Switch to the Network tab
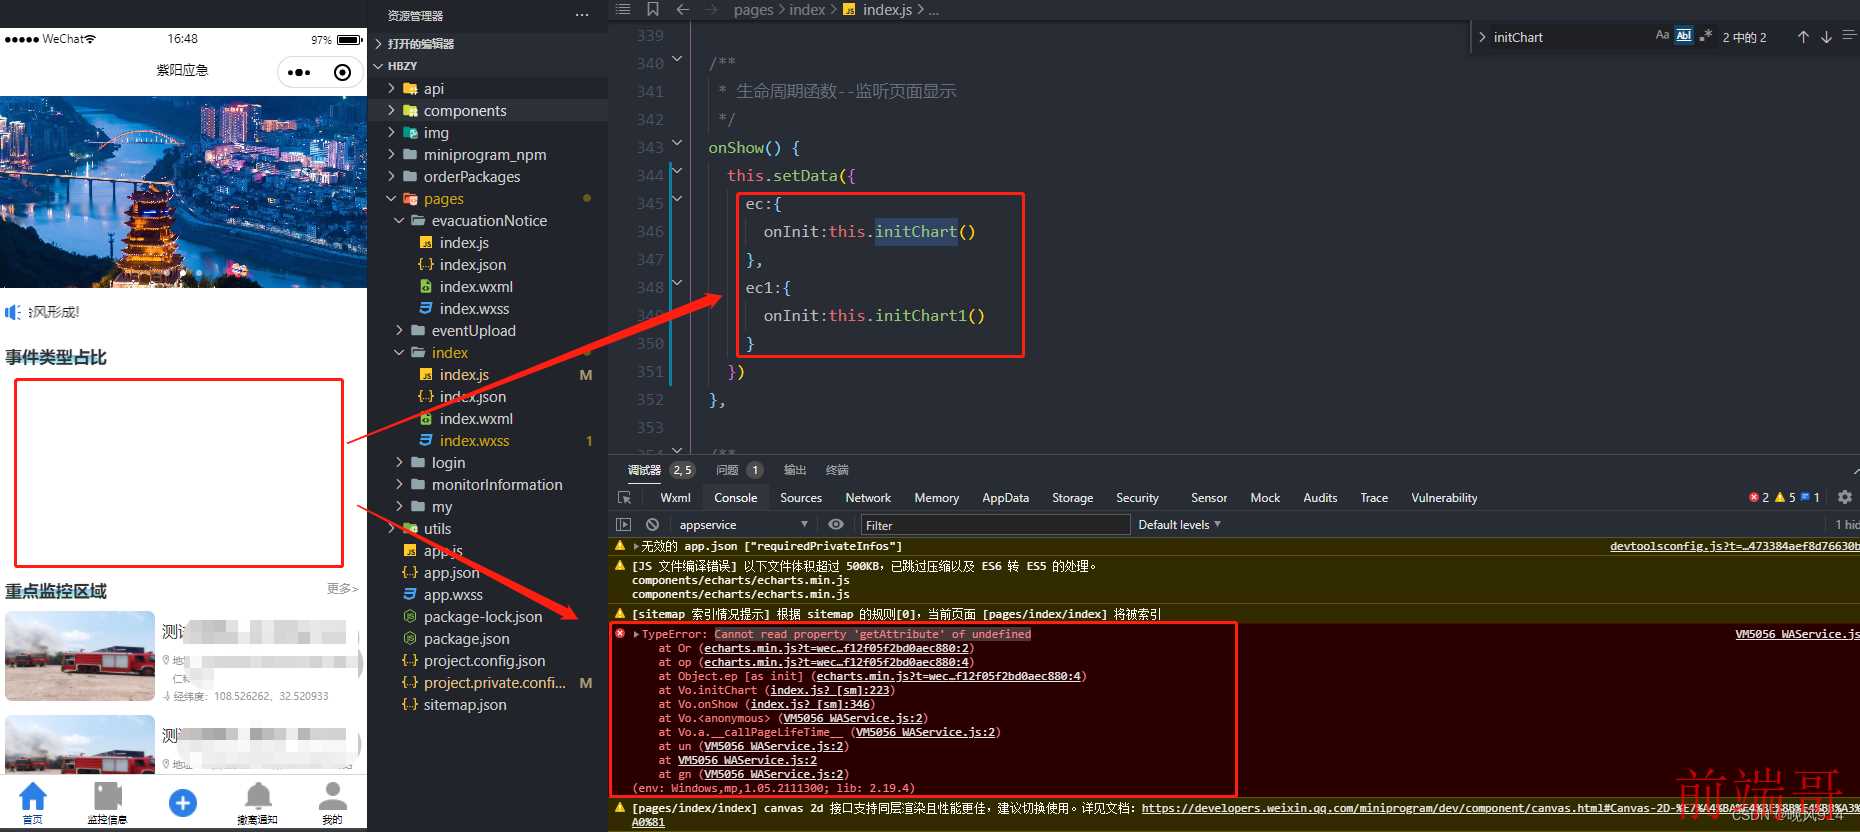 (x=868, y=497)
